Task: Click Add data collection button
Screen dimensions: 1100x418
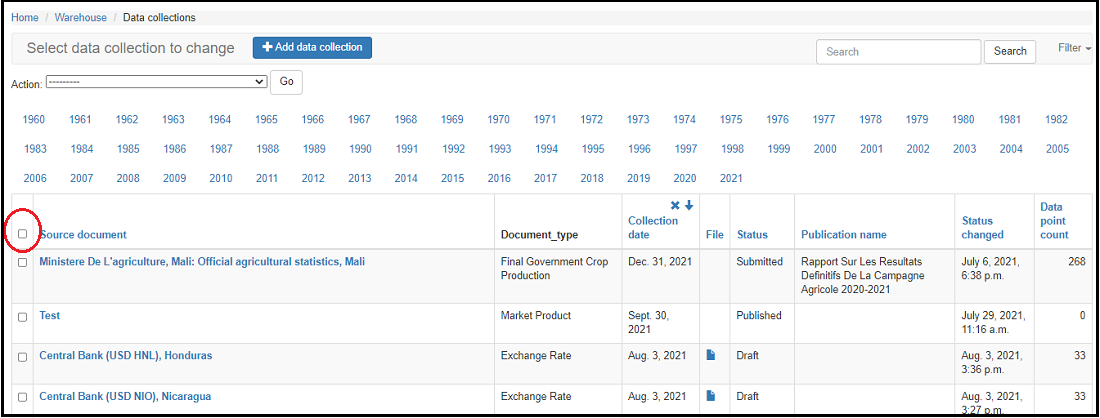Action: [312, 48]
